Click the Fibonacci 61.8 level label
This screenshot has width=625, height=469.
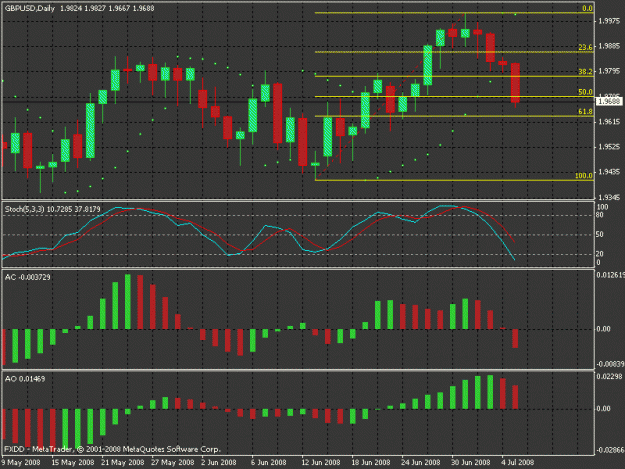click(586, 112)
